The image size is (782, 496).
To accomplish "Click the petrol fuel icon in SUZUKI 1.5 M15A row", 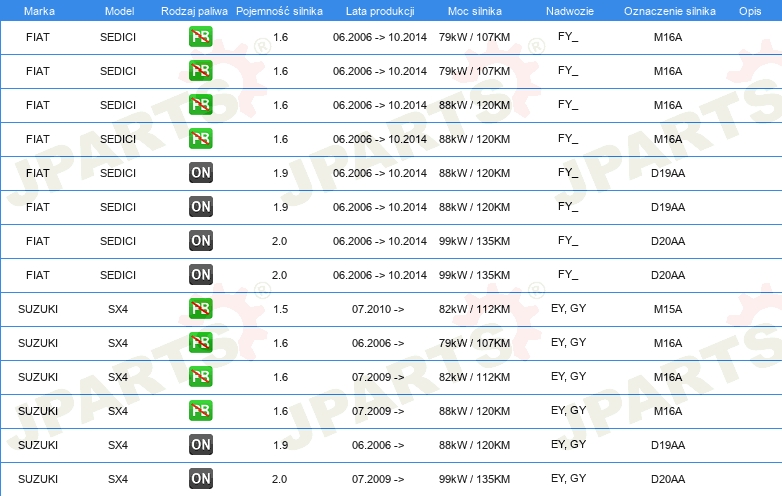I will point(200,309).
